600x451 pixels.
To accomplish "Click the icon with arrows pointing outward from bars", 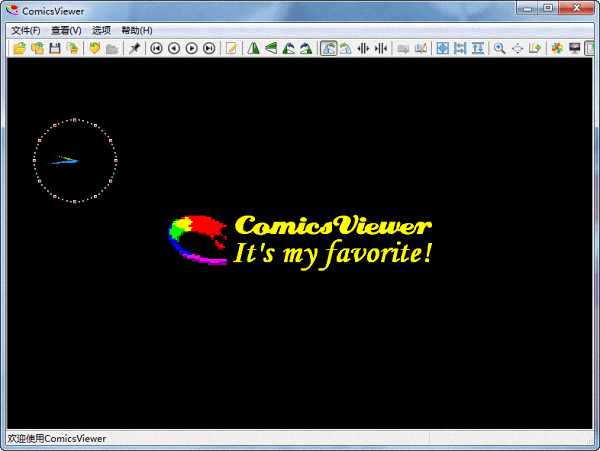I will [363, 48].
